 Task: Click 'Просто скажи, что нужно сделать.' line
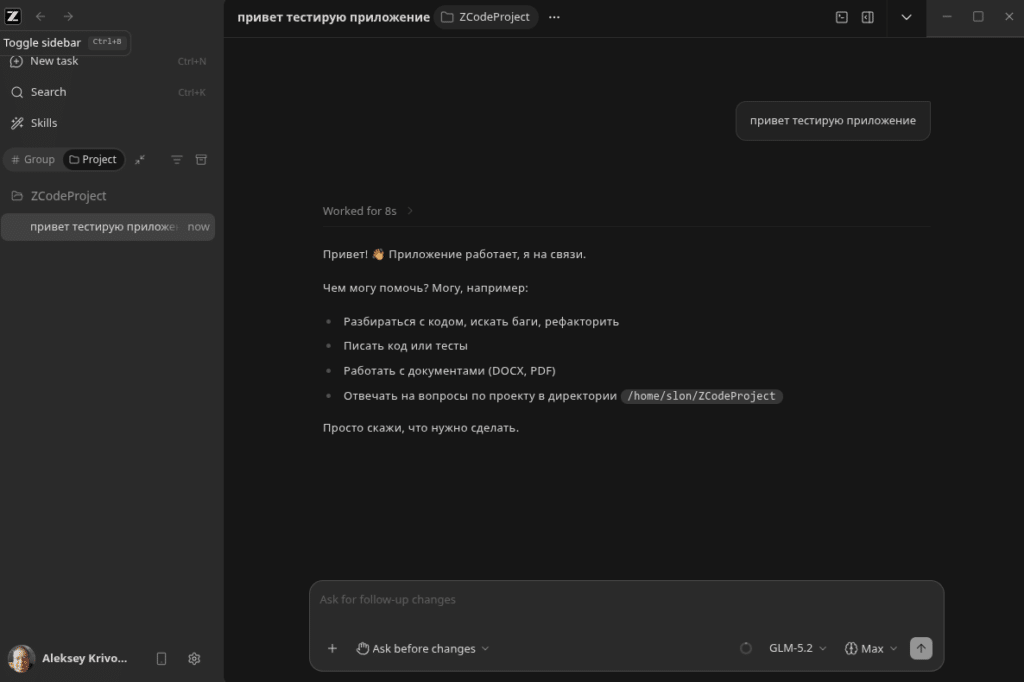(421, 428)
